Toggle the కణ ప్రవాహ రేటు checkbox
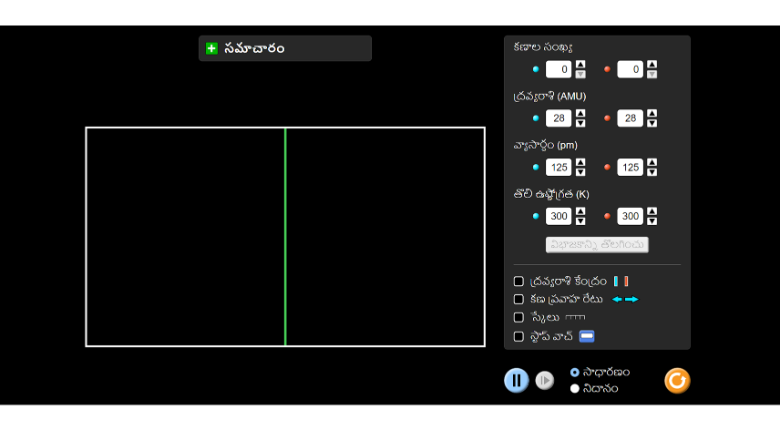This screenshot has width=780, height=430. click(x=518, y=299)
